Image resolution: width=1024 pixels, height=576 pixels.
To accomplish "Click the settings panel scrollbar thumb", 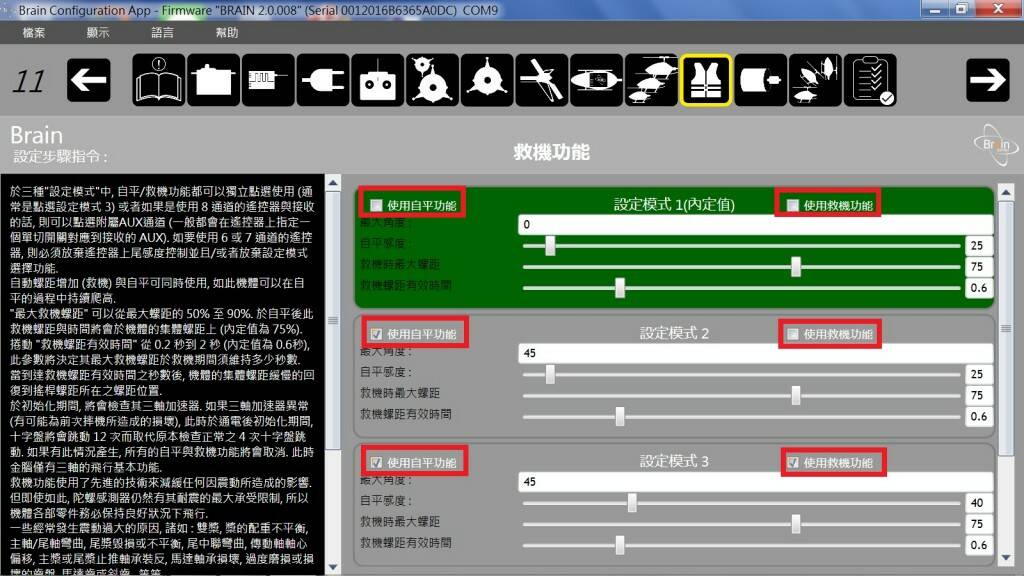I will pos(1006,328).
